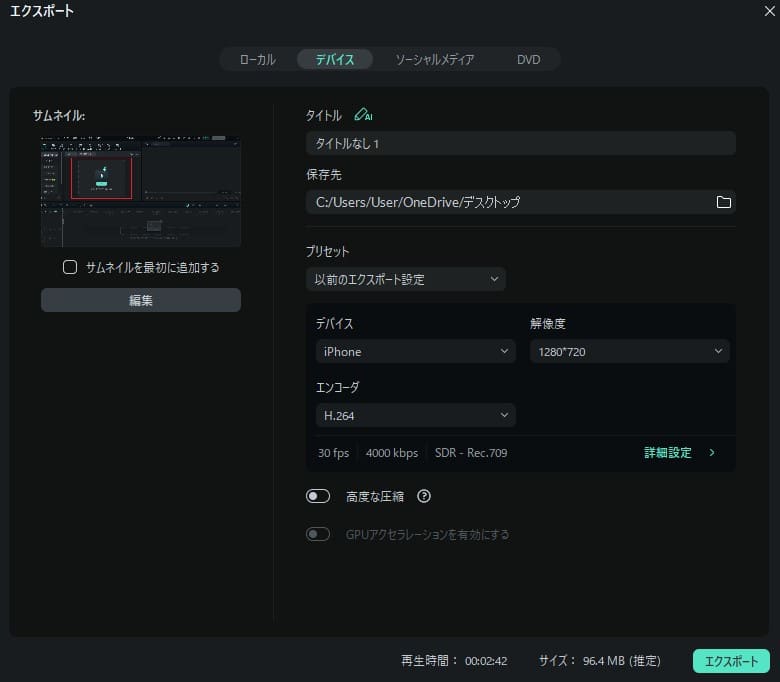Click the SDR - Rec.709 text
This screenshot has height=682, width=780.
[x=471, y=453]
